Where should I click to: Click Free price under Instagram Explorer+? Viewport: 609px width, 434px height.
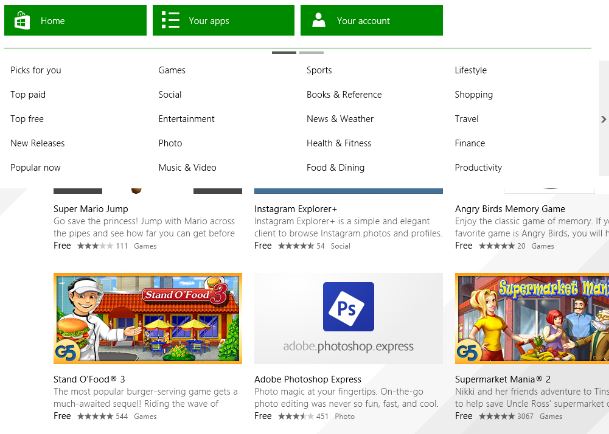(x=263, y=246)
